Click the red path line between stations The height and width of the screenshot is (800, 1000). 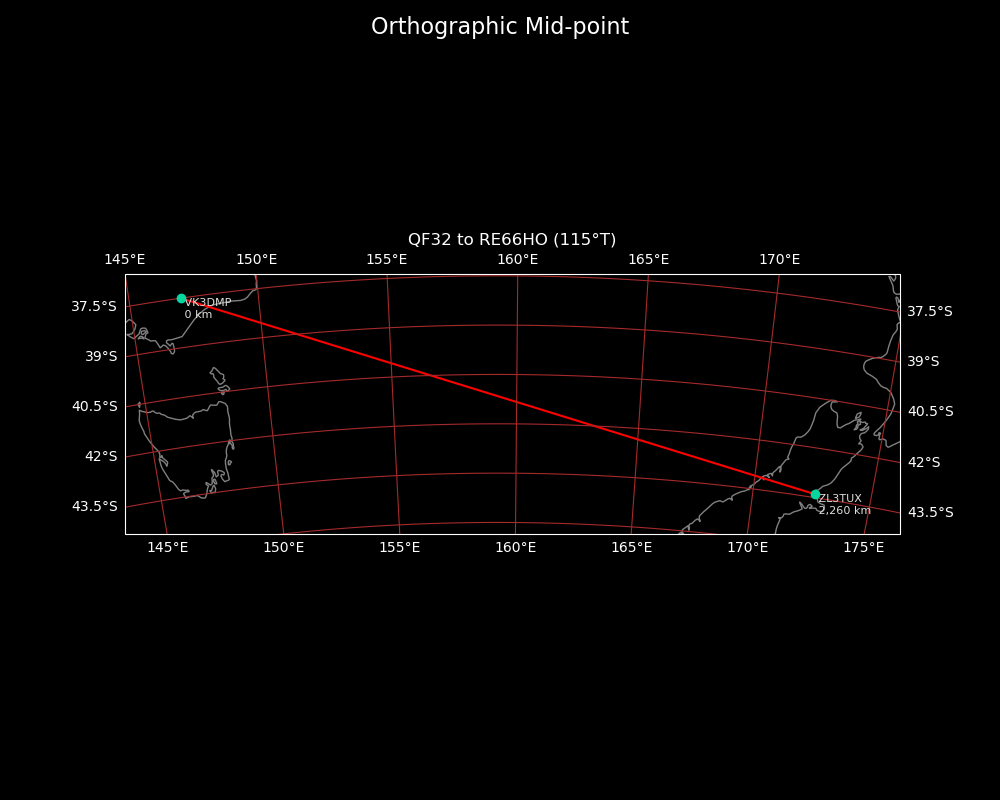[500, 396]
